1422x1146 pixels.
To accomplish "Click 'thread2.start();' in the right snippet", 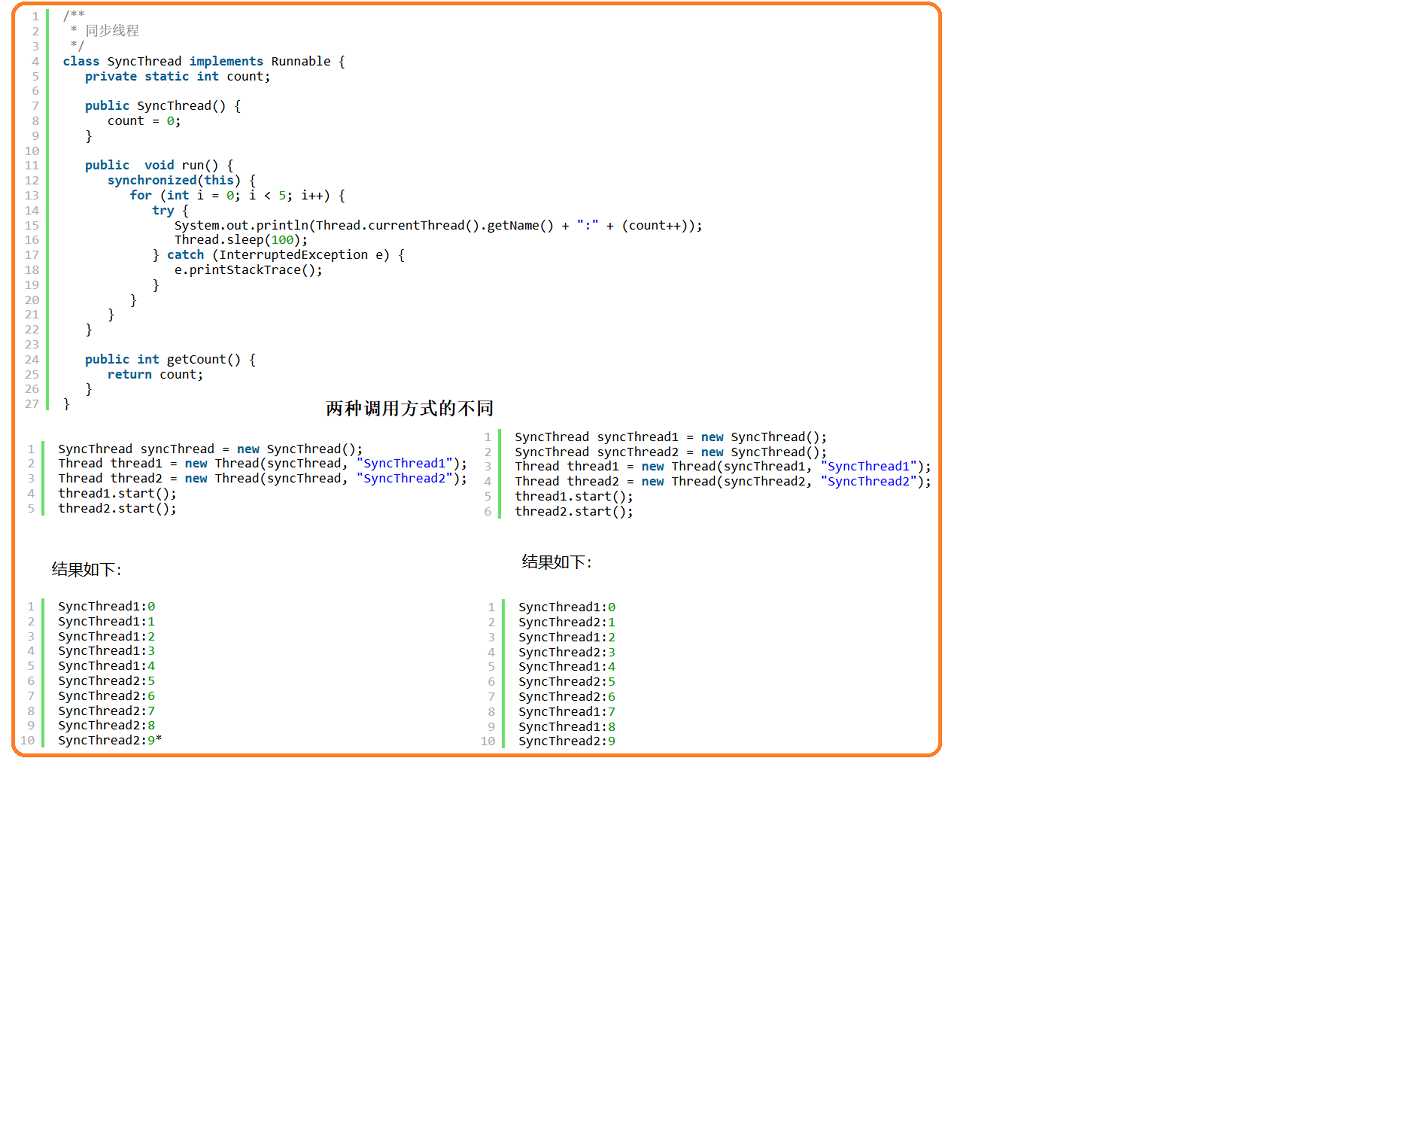I will coord(574,511).
